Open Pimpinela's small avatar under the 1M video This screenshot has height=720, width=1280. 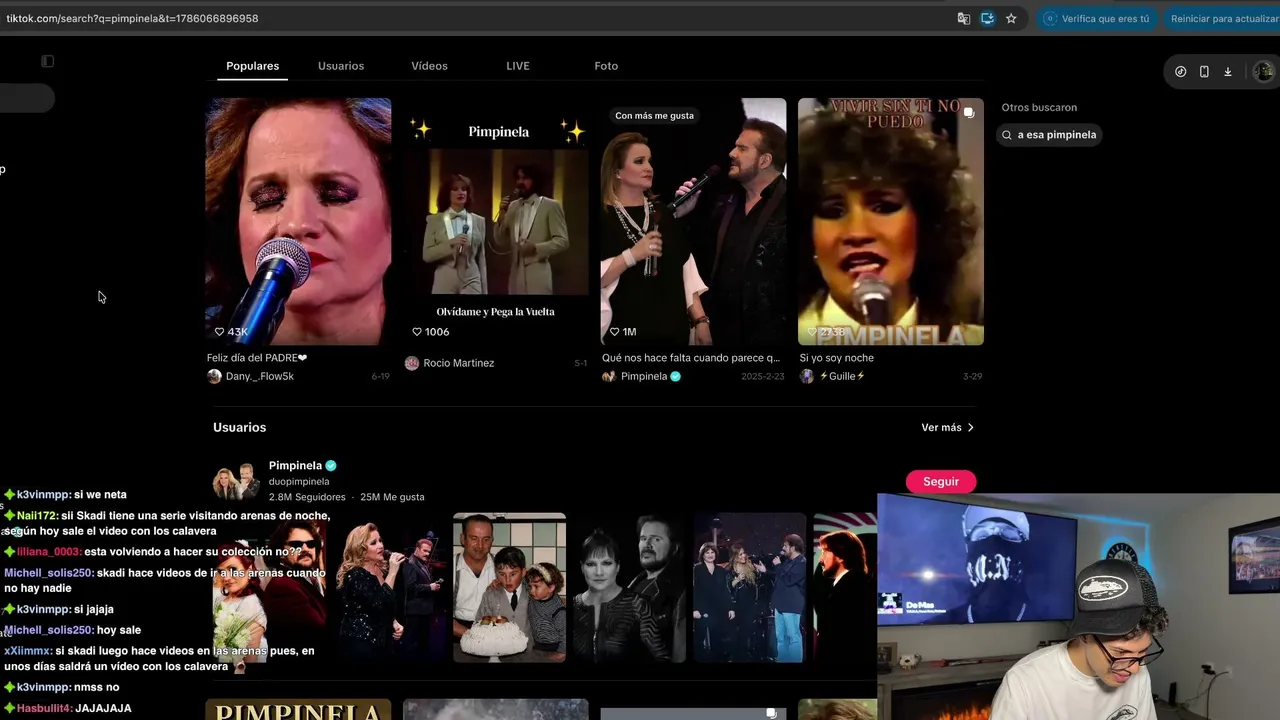(x=609, y=376)
